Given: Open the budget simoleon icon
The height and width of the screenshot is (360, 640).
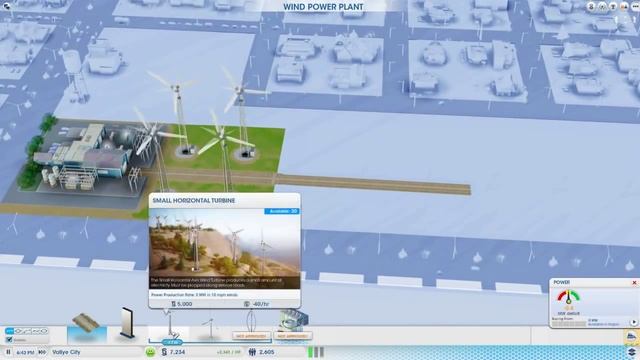Looking at the screenshot, I should pos(164,352).
